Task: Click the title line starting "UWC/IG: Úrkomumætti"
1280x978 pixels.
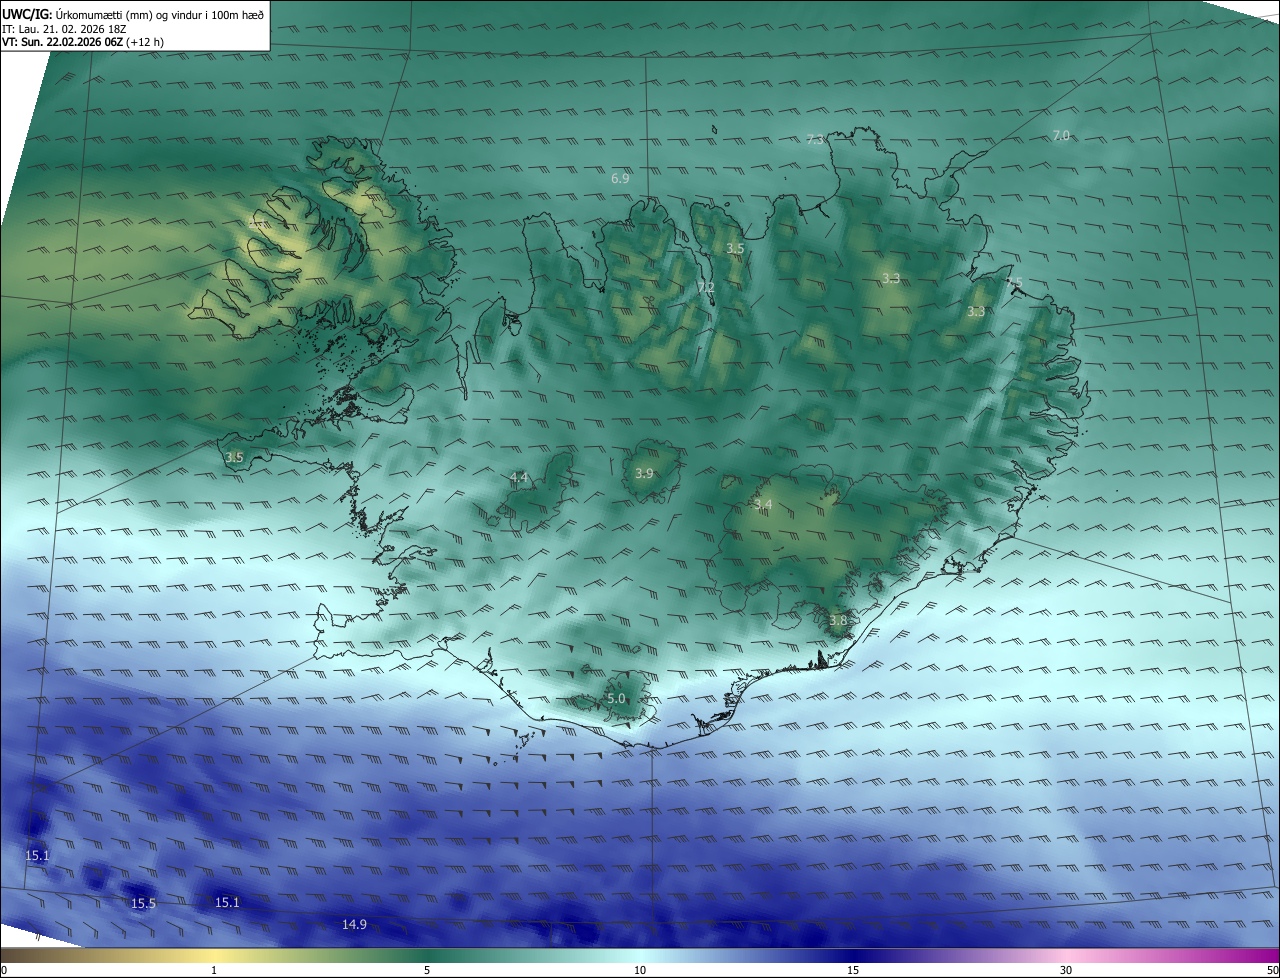Action: tap(133, 15)
